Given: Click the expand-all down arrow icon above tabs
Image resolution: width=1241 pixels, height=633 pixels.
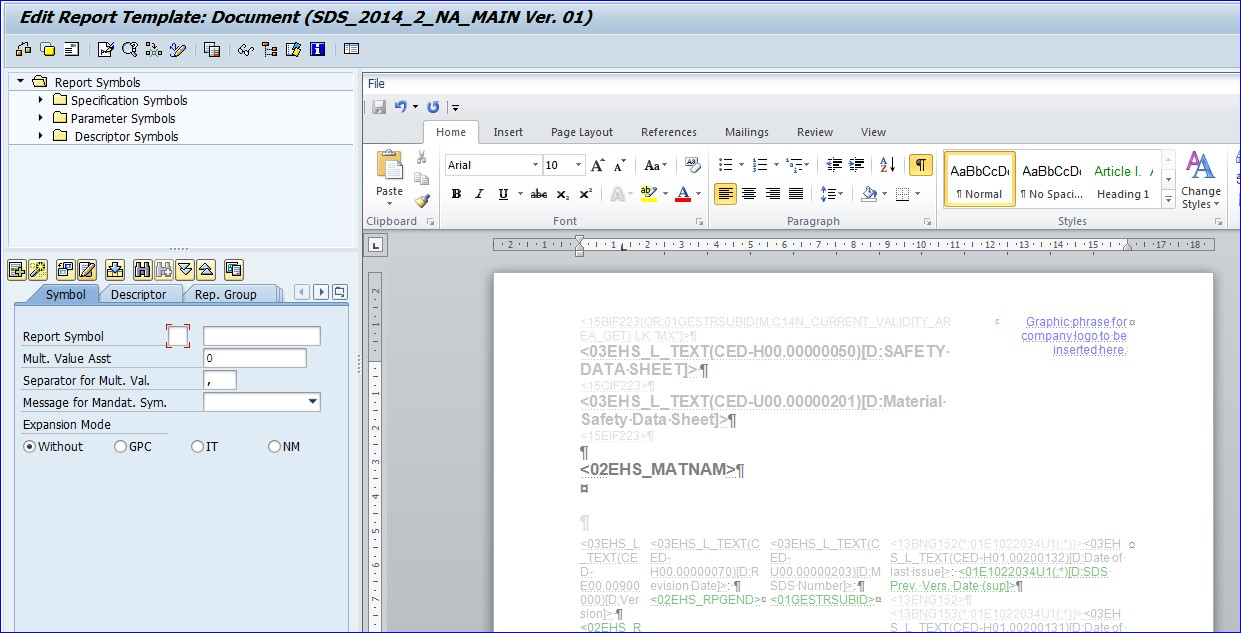Looking at the screenshot, I should [x=185, y=269].
